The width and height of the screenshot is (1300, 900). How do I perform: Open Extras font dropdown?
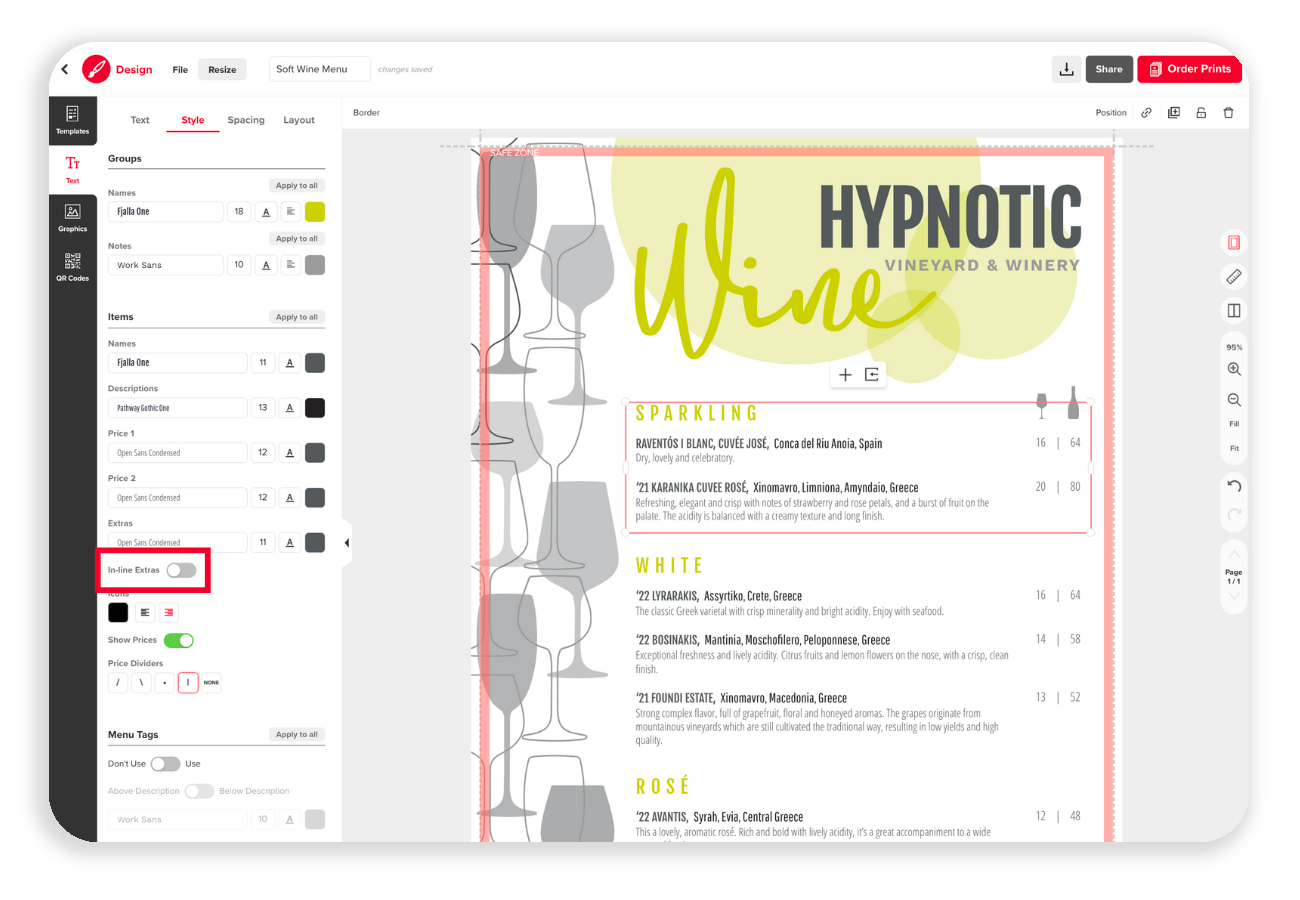(x=177, y=542)
